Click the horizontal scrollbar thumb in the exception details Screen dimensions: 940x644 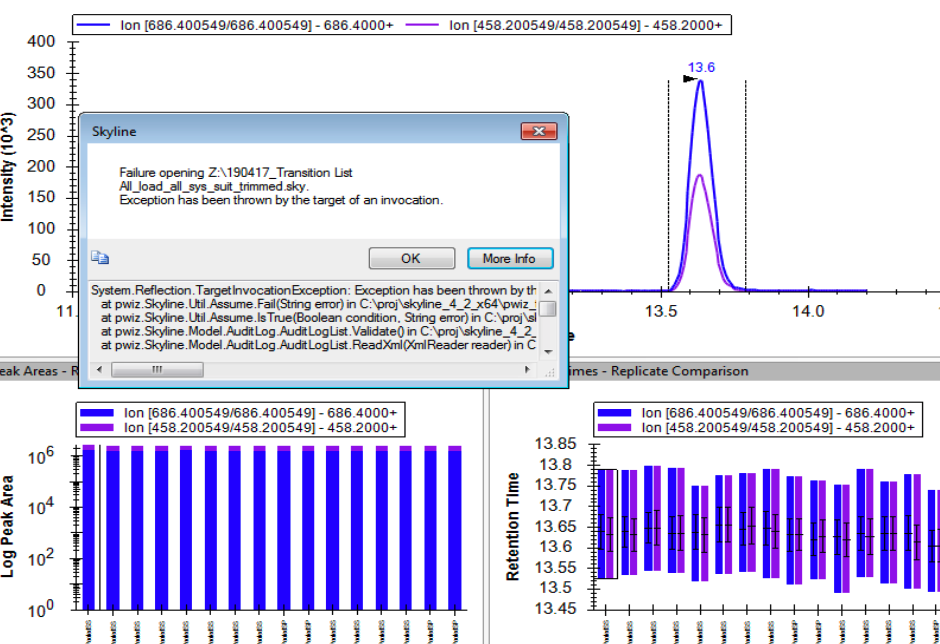[156, 369]
